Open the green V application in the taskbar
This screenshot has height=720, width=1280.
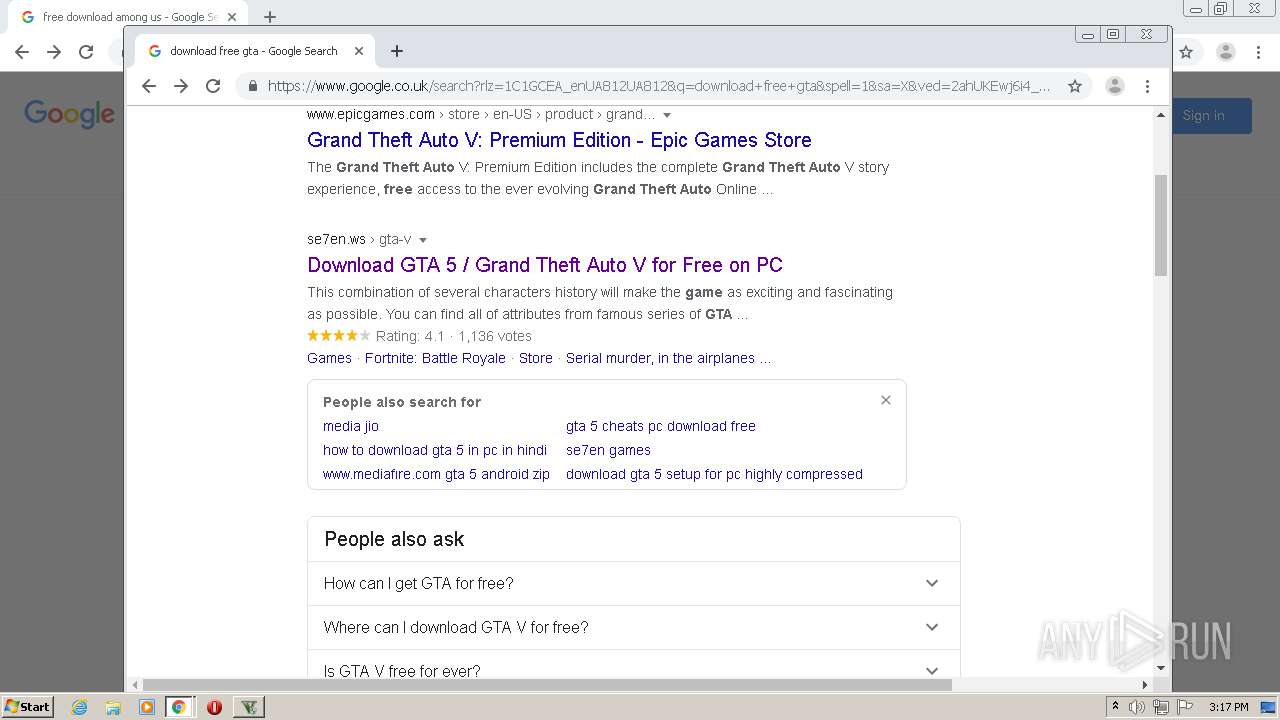click(x=249, y=707)
